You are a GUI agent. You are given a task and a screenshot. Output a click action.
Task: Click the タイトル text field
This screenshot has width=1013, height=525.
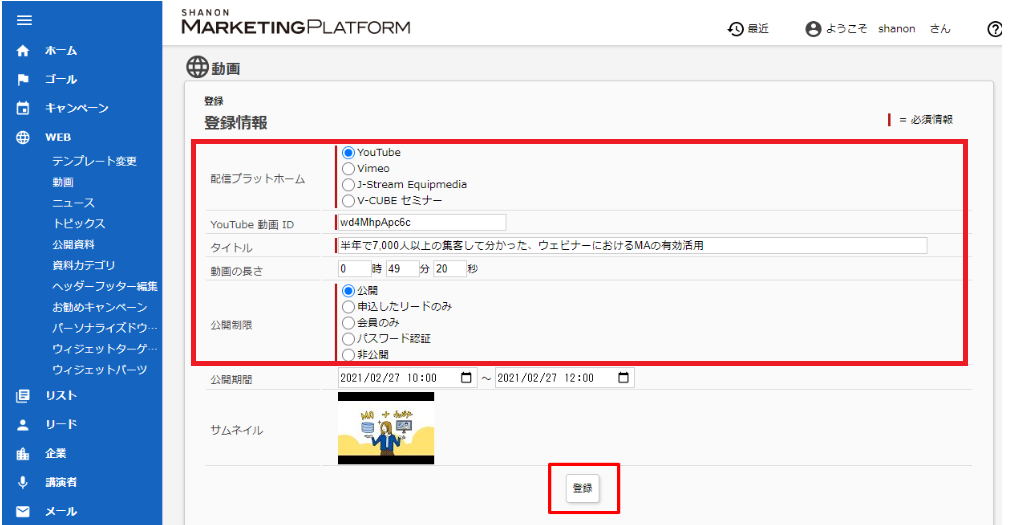click(632, 245)
